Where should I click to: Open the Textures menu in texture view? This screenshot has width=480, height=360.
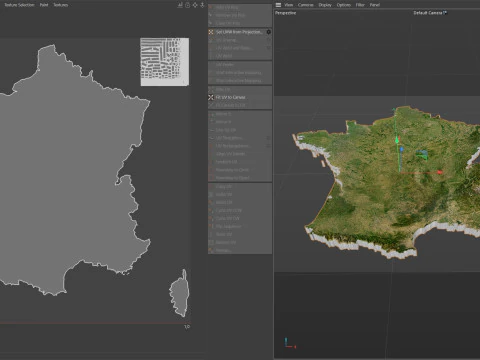61,5
